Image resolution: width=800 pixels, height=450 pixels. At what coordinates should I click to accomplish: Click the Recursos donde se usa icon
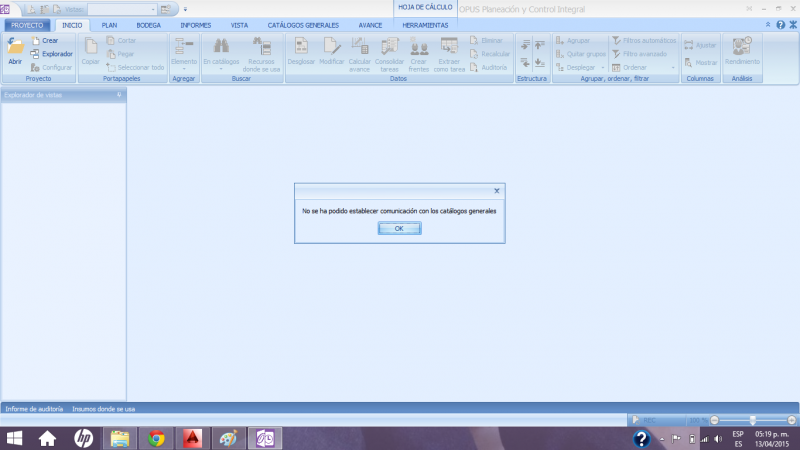coord(262,50)
